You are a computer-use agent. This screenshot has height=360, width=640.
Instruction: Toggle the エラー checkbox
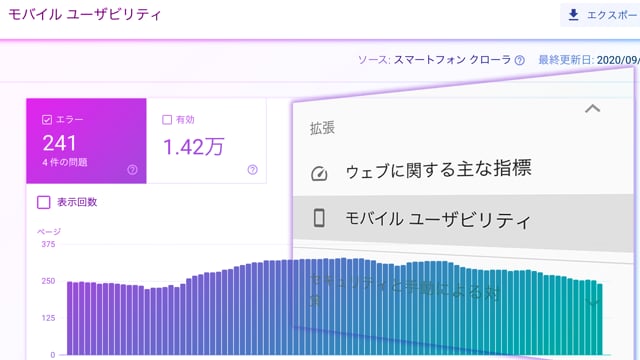pyautogui.click(x=47, y=120)
